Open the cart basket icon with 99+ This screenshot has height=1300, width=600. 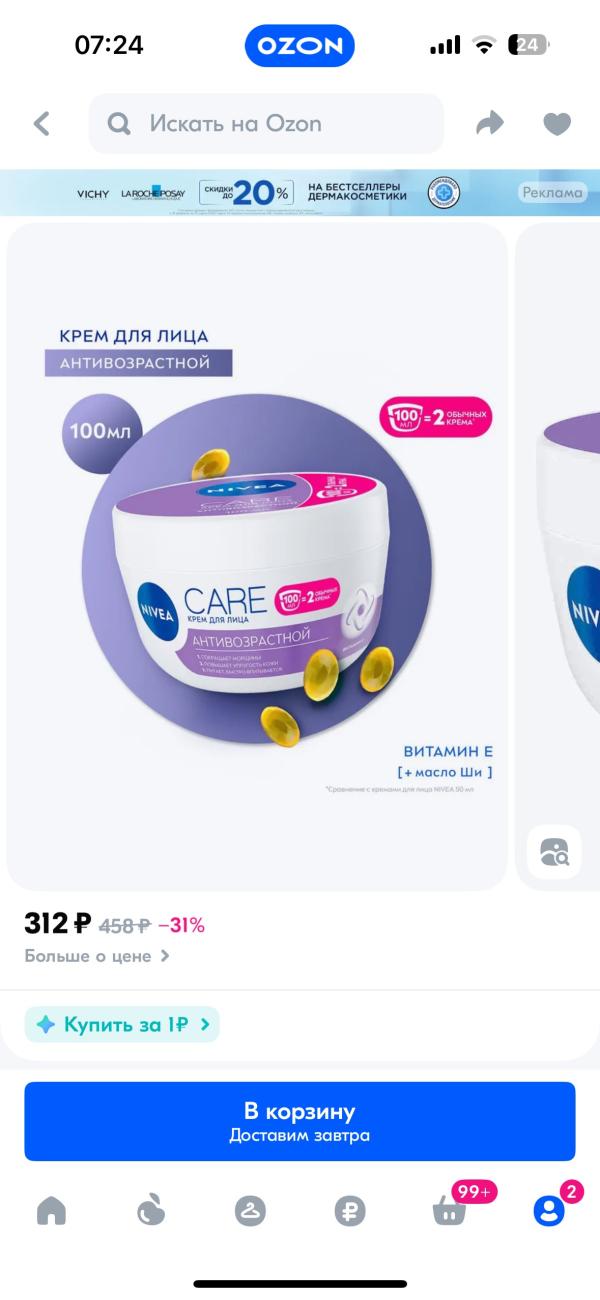(450, 1211)
